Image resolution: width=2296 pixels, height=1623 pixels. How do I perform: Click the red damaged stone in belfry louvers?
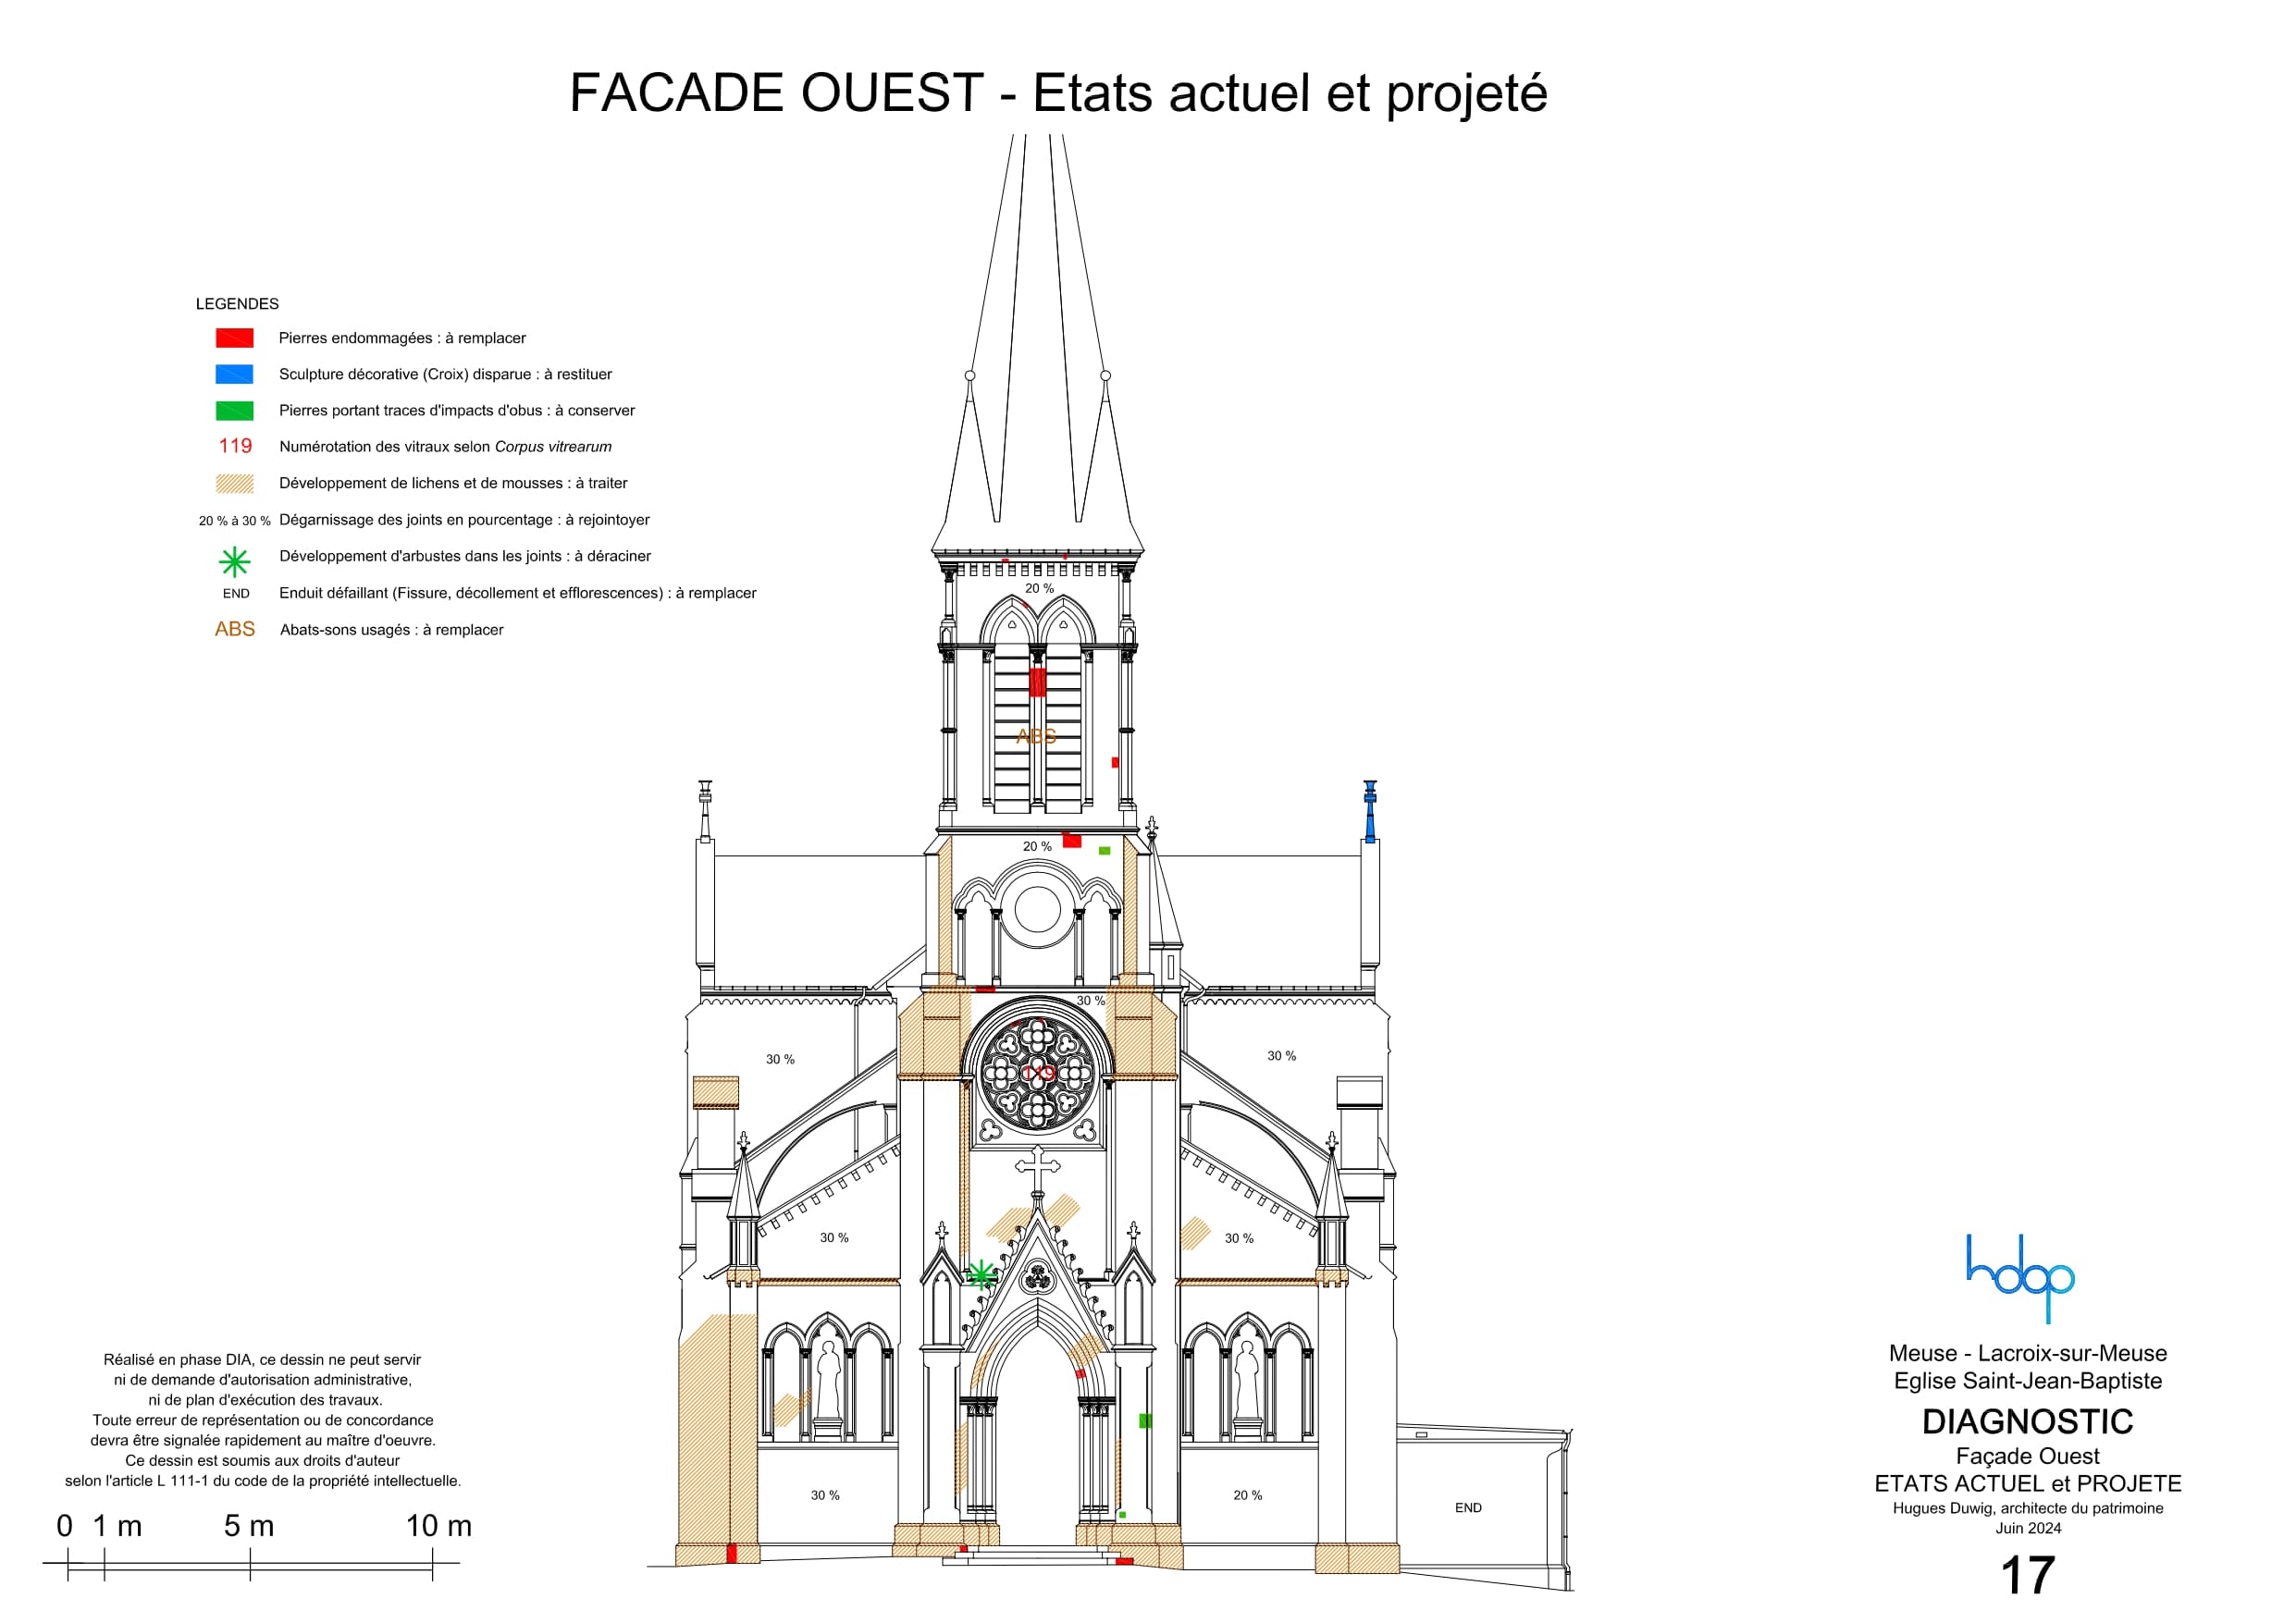[x=1037, y=682]
